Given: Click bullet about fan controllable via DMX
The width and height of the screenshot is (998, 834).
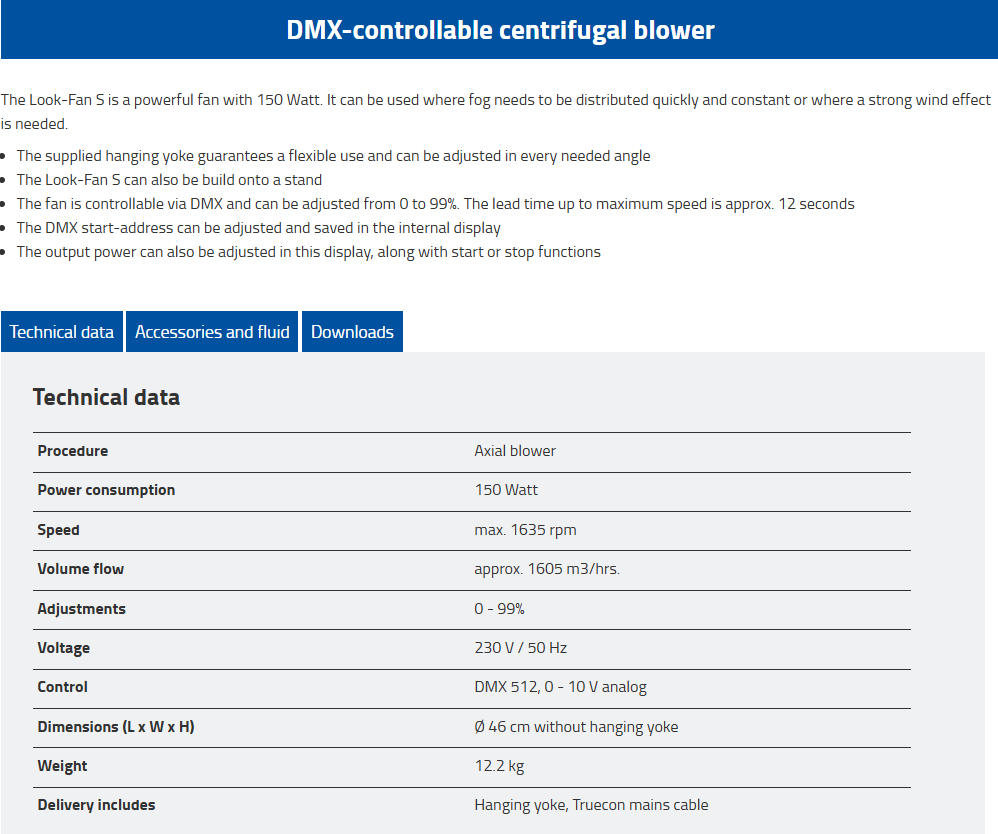Looking at the screenshot, I should [435, 204].
